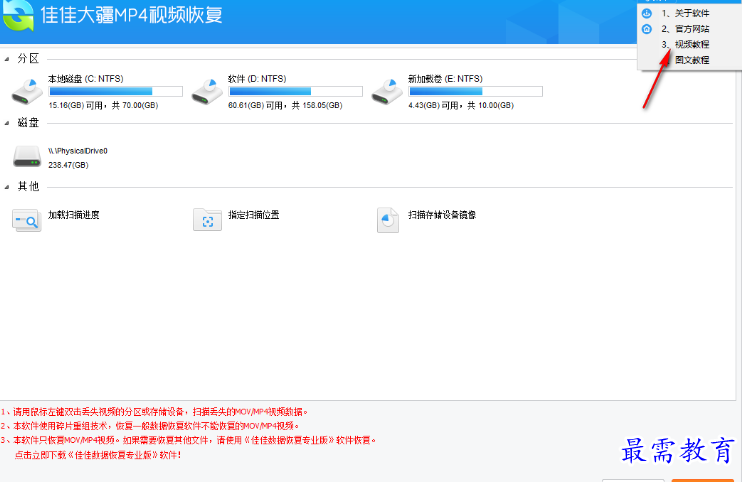Click the scan storage device image icon

(388, 220)
